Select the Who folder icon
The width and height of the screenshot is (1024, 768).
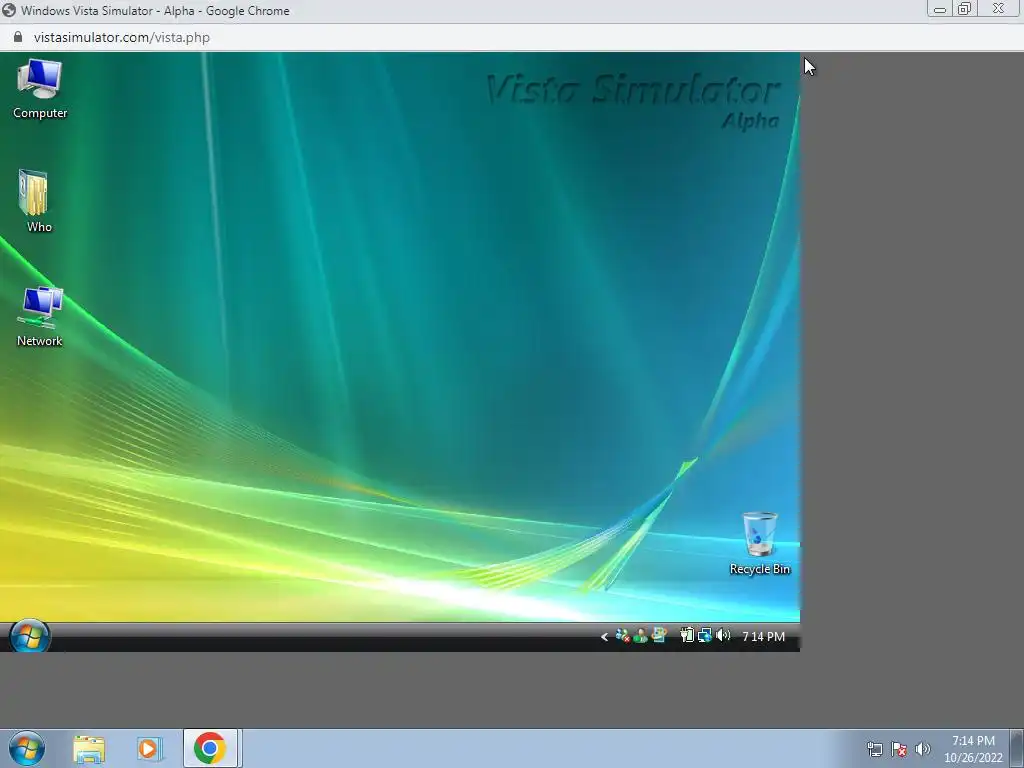[x=37, y=202]
